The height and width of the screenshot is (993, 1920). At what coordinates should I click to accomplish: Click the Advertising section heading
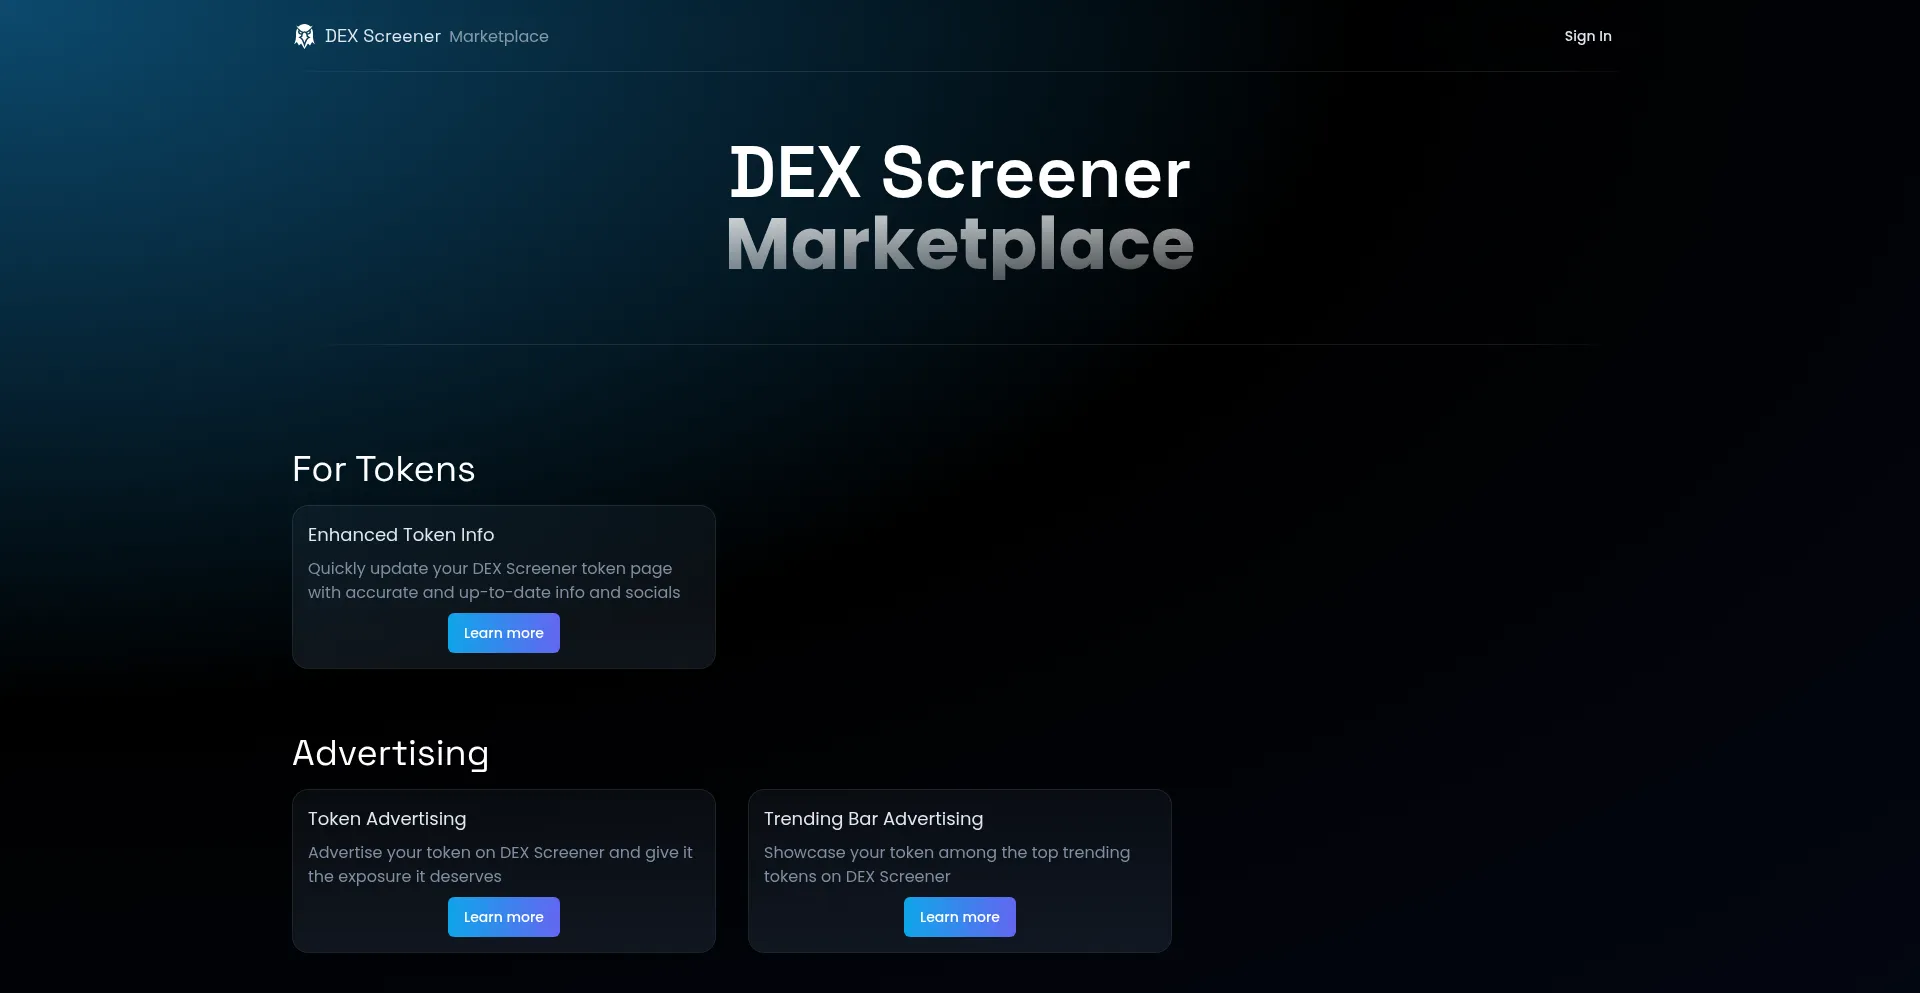point(390,753)
